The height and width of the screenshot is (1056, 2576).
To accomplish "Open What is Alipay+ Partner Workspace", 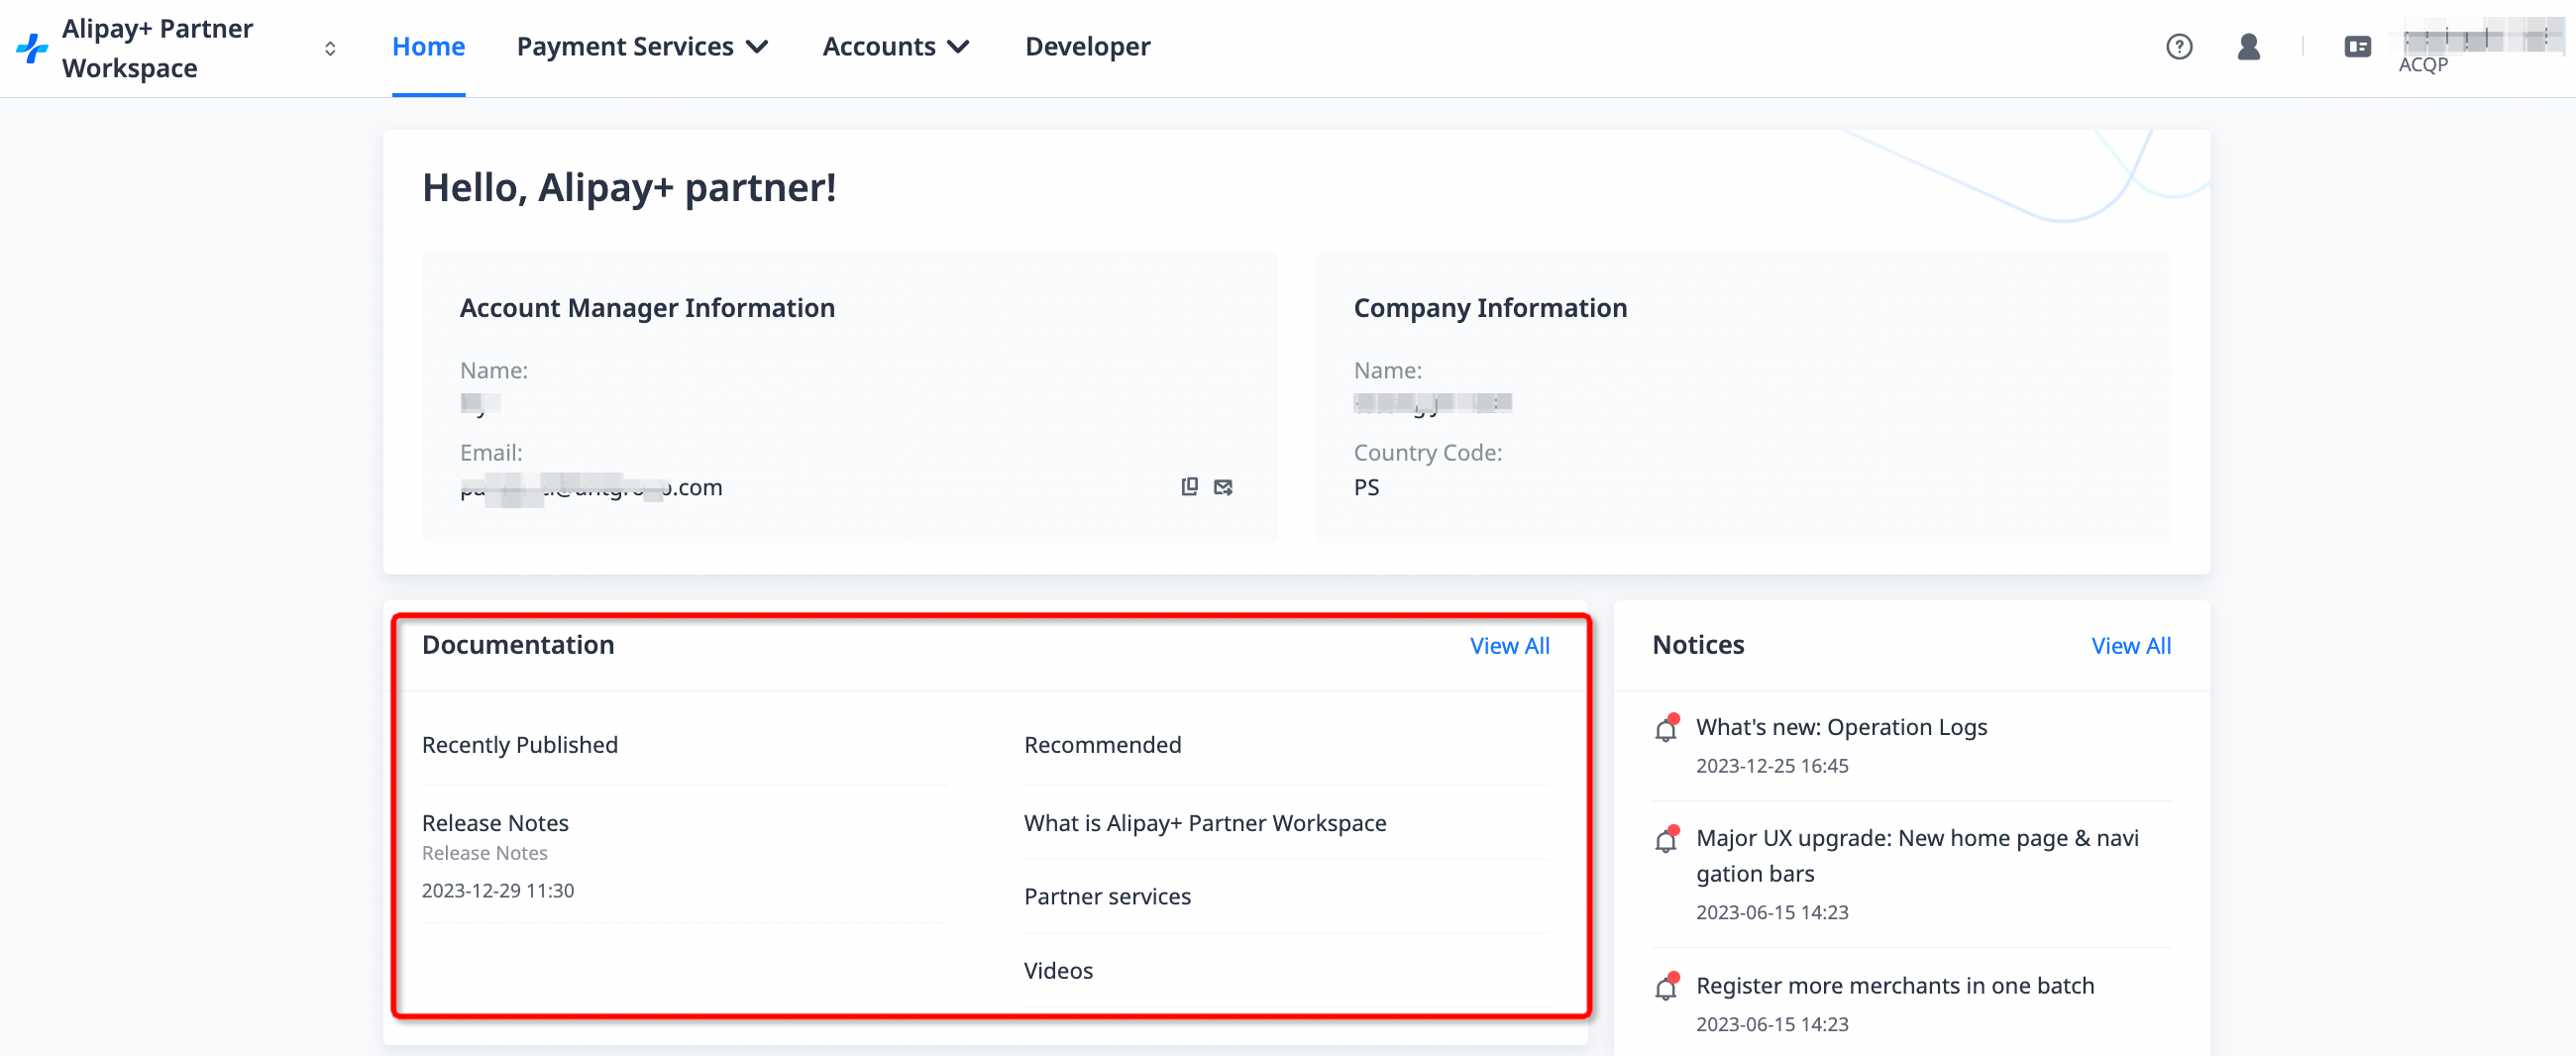I will click(x=1204, y=823).
